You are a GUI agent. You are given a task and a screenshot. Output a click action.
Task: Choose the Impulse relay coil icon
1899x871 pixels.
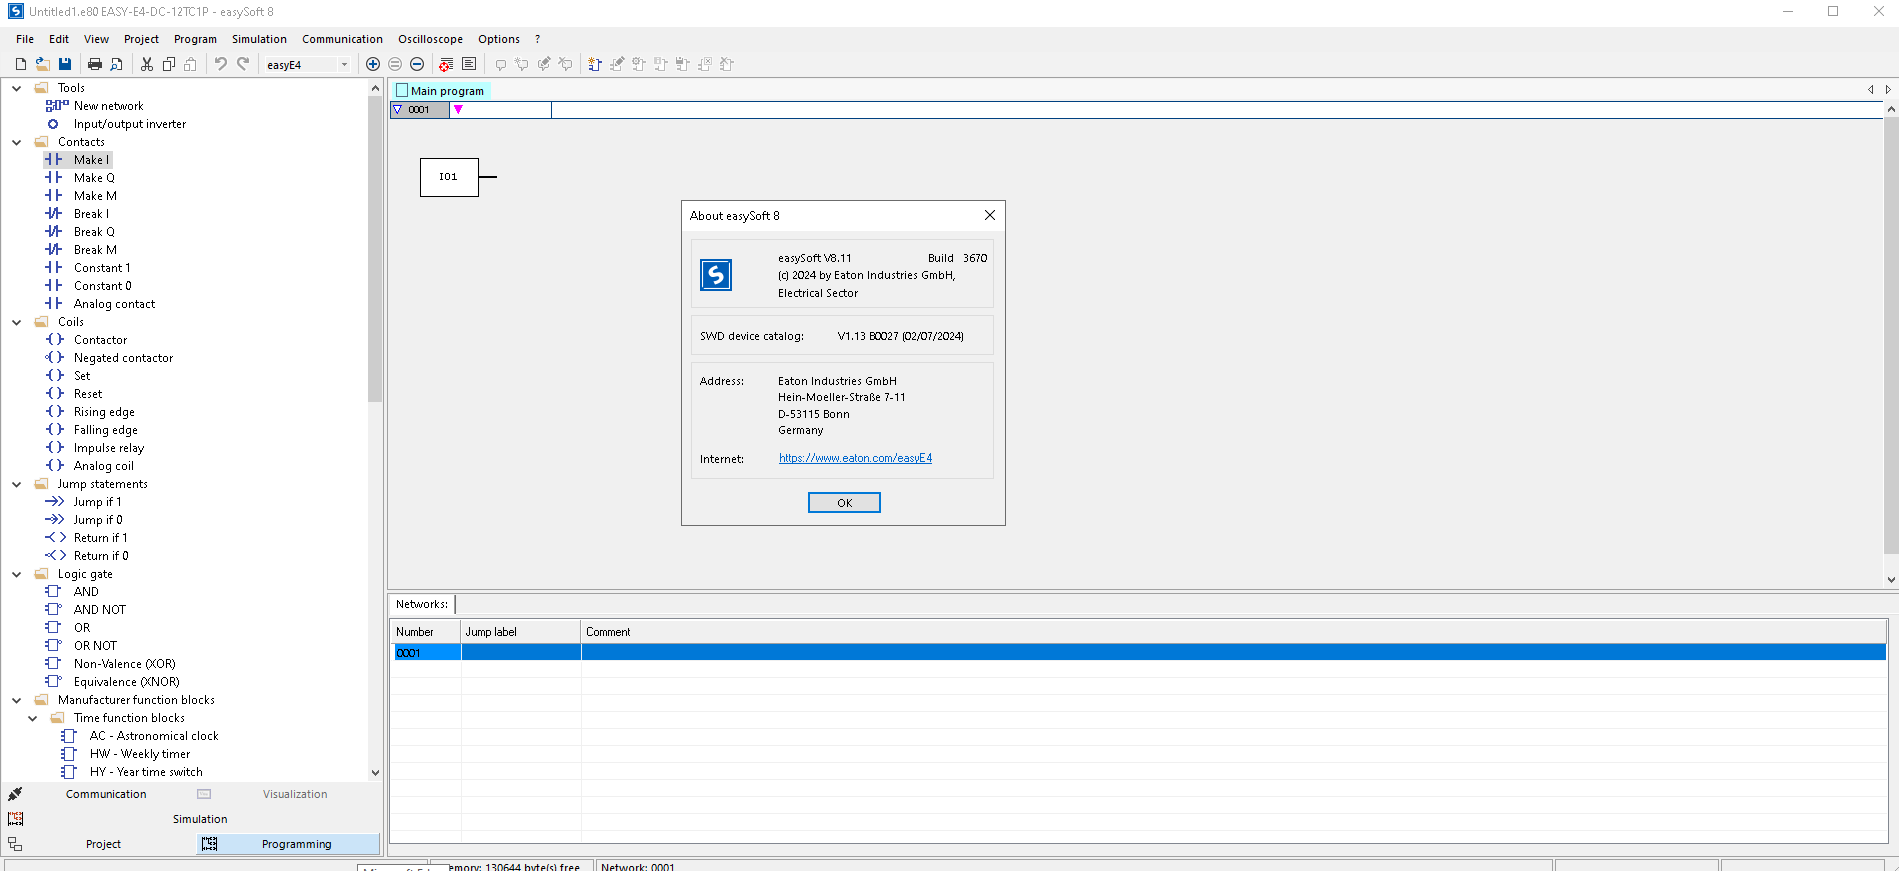(x=55, y=448)
